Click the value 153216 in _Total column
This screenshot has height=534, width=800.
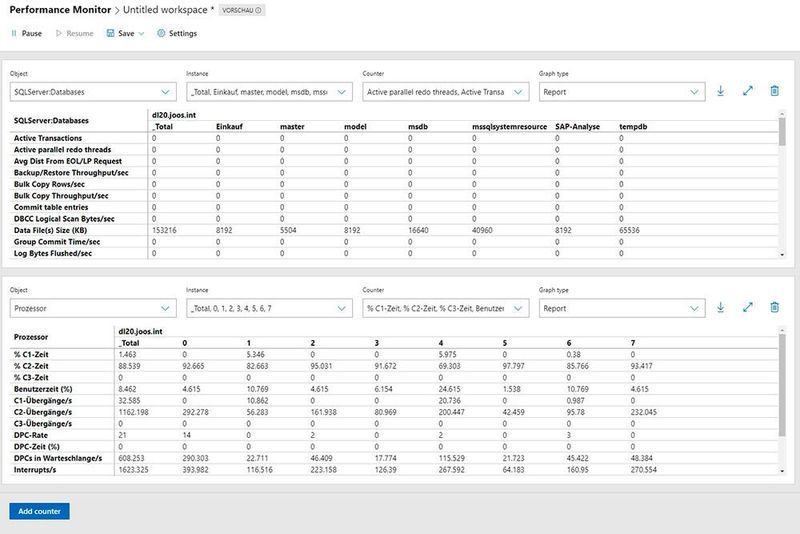pyautogui.click(x=164, y=230)
